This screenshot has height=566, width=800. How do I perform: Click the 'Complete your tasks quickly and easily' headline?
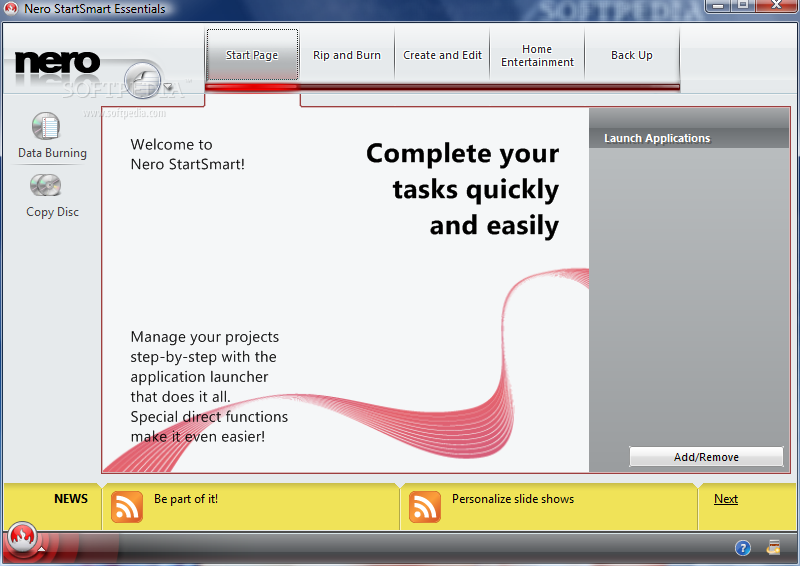coord(462,189)
